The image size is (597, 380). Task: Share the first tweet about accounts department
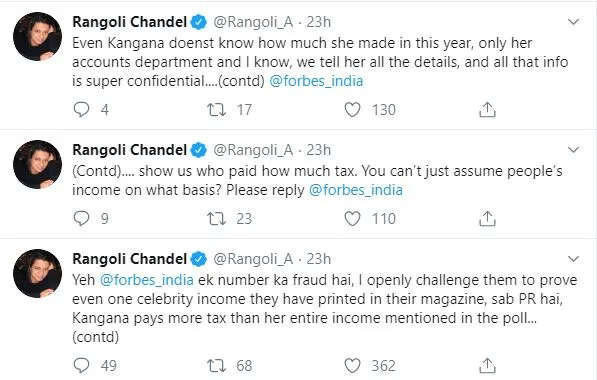487,110
